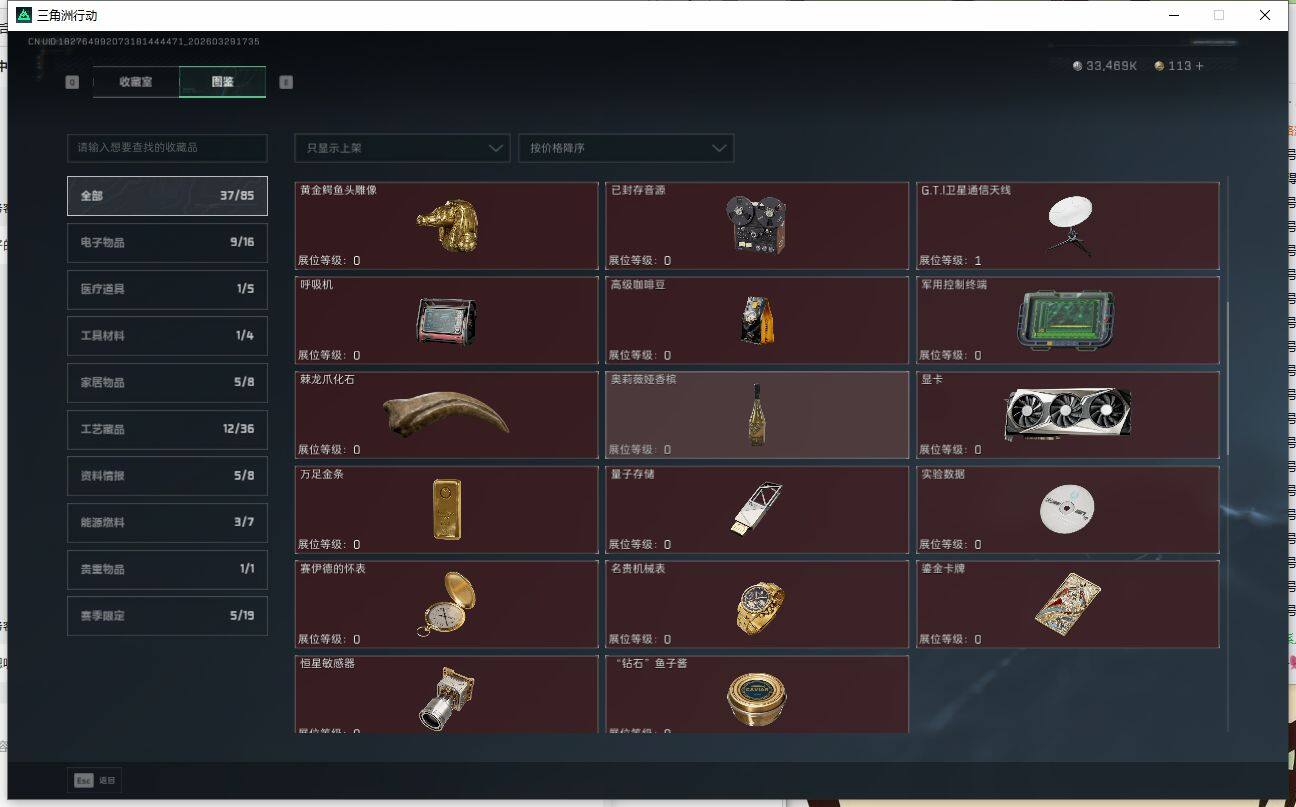This screenshot has height=807, width=1296.
Task: Select the 全部 37/85 category
Action: [x=167, y=196]
